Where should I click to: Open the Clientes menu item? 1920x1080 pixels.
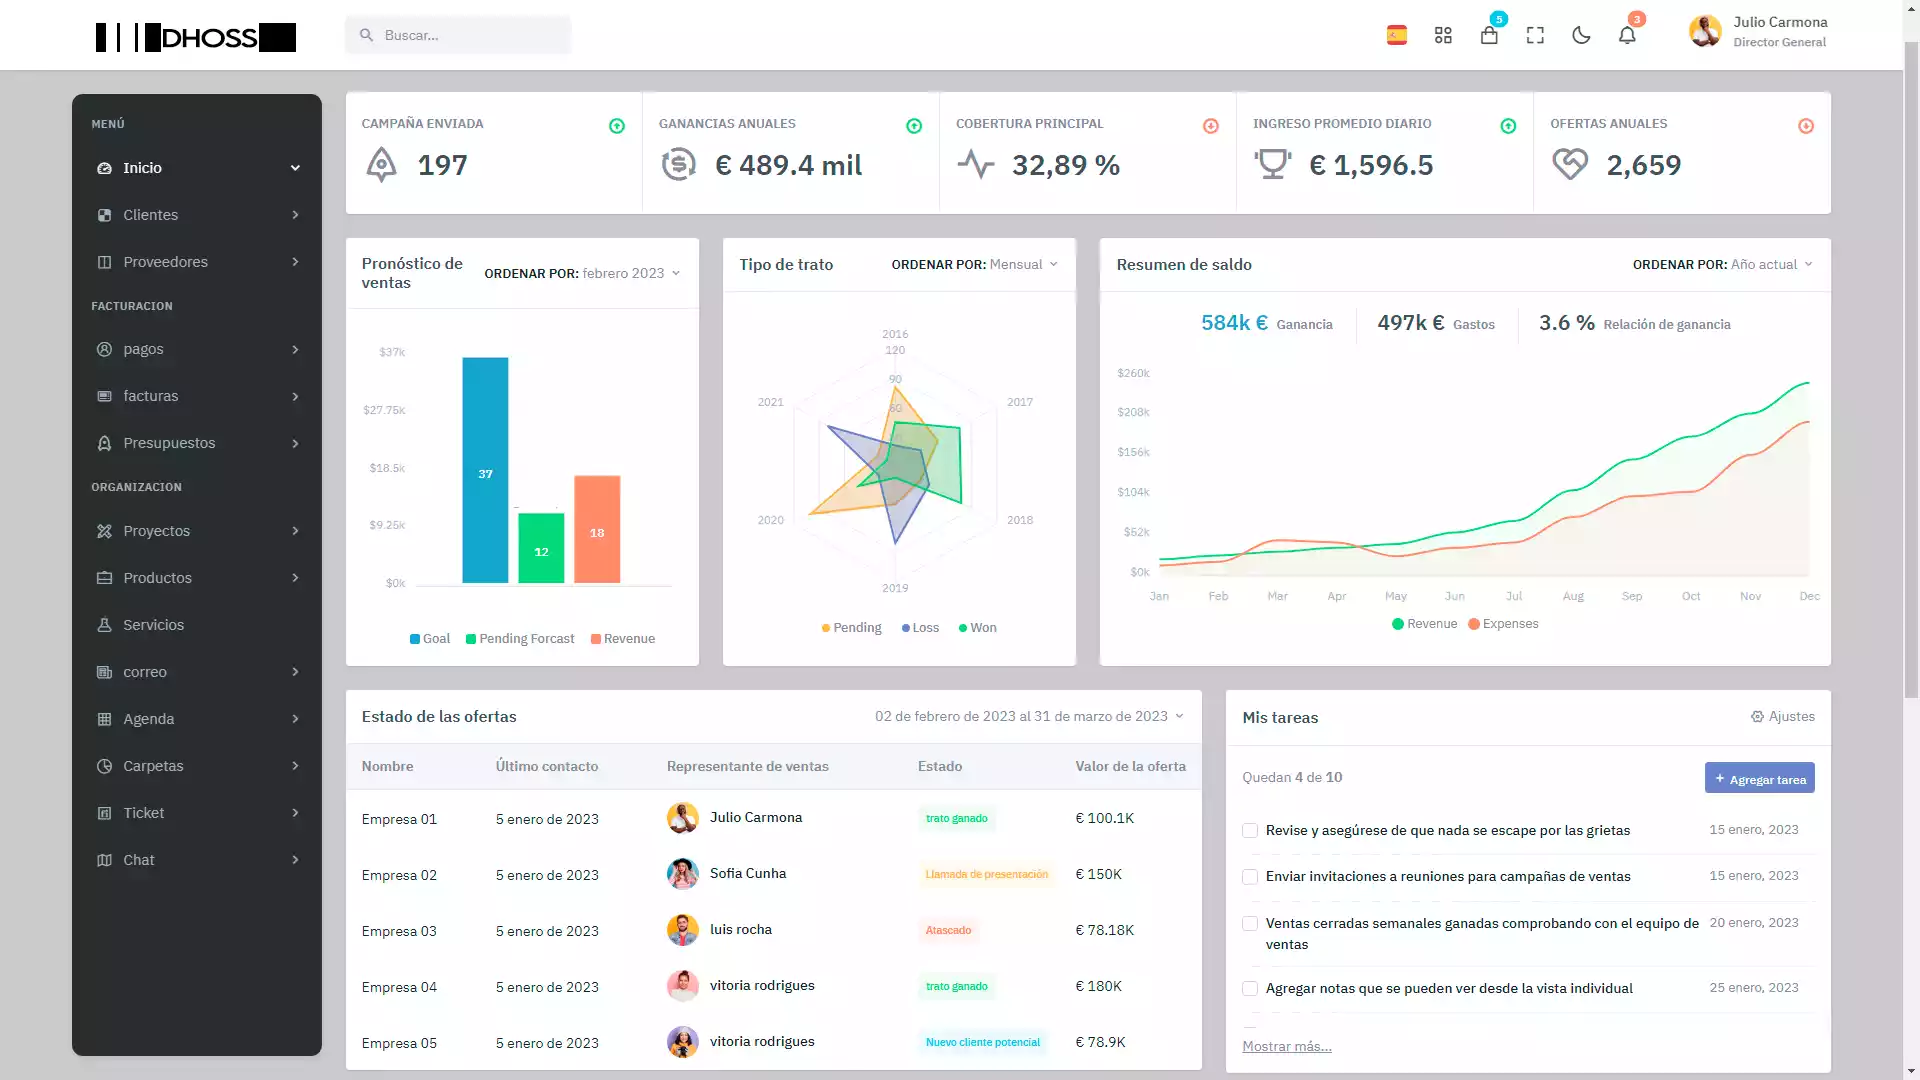[150, 215]
